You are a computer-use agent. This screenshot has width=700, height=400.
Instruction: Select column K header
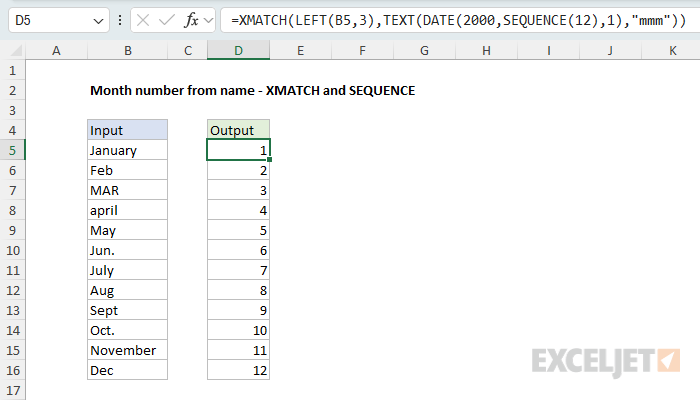(672, 50)
